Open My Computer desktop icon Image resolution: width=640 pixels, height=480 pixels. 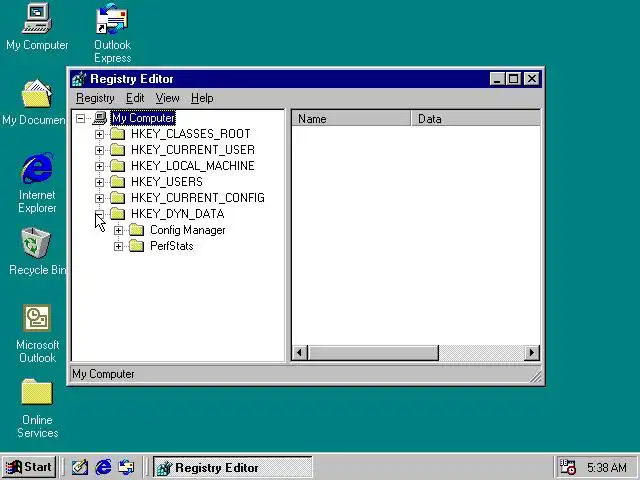37,19
